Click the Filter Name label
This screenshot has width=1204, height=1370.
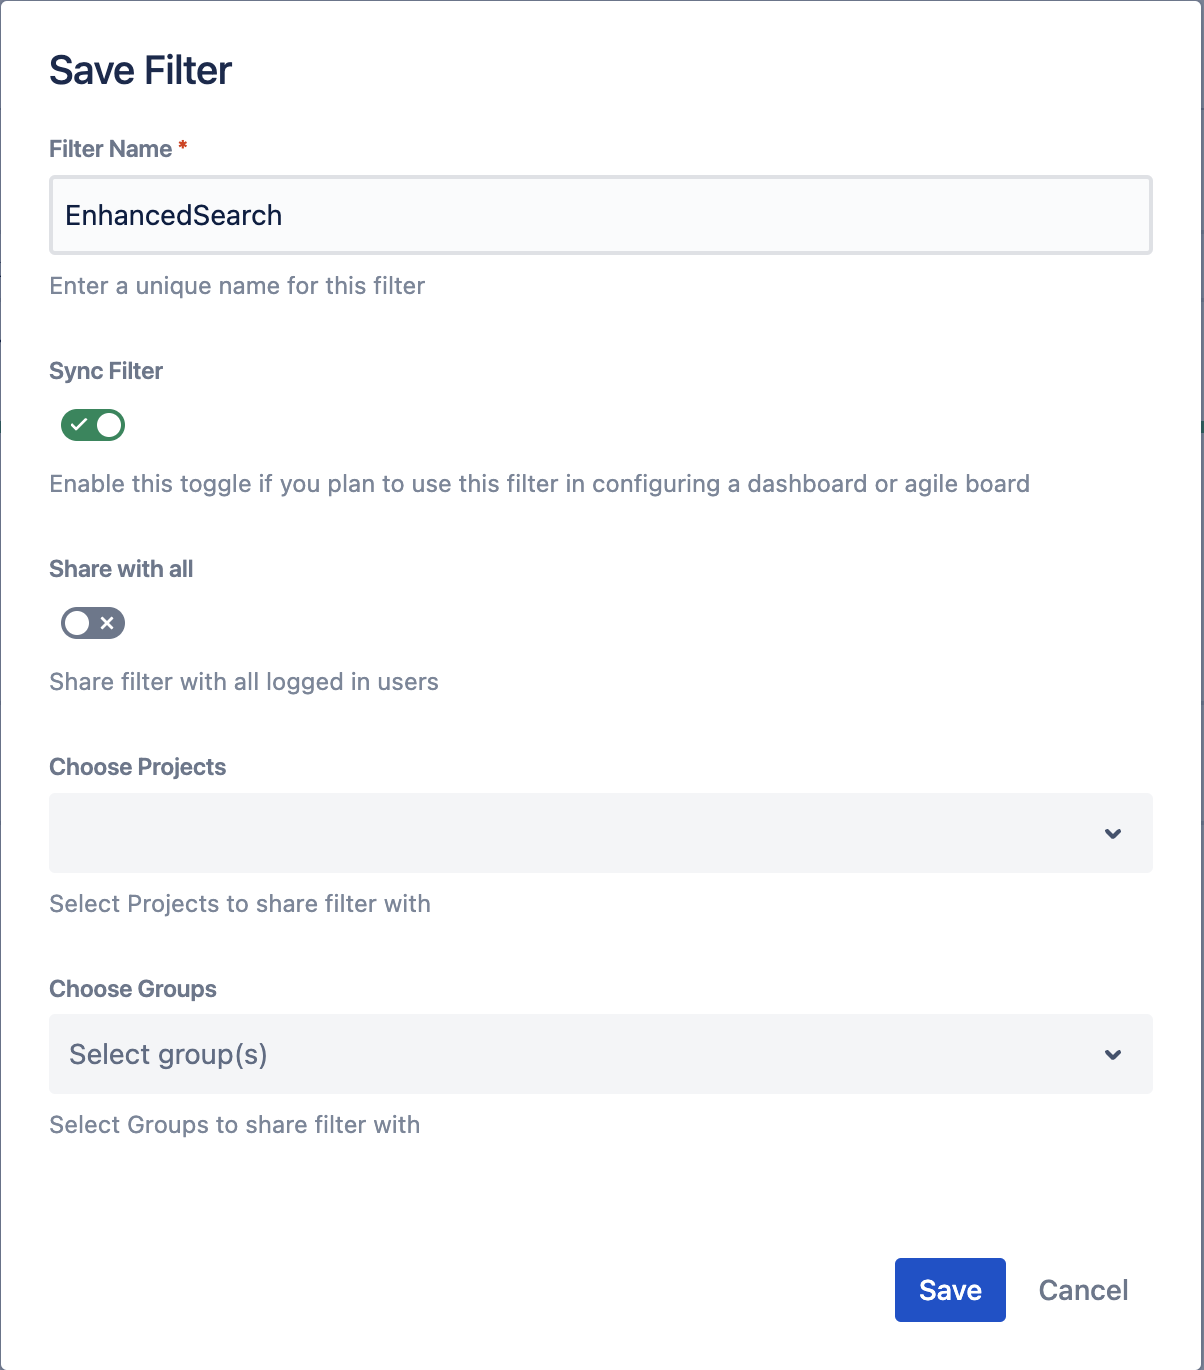[110, 149]
